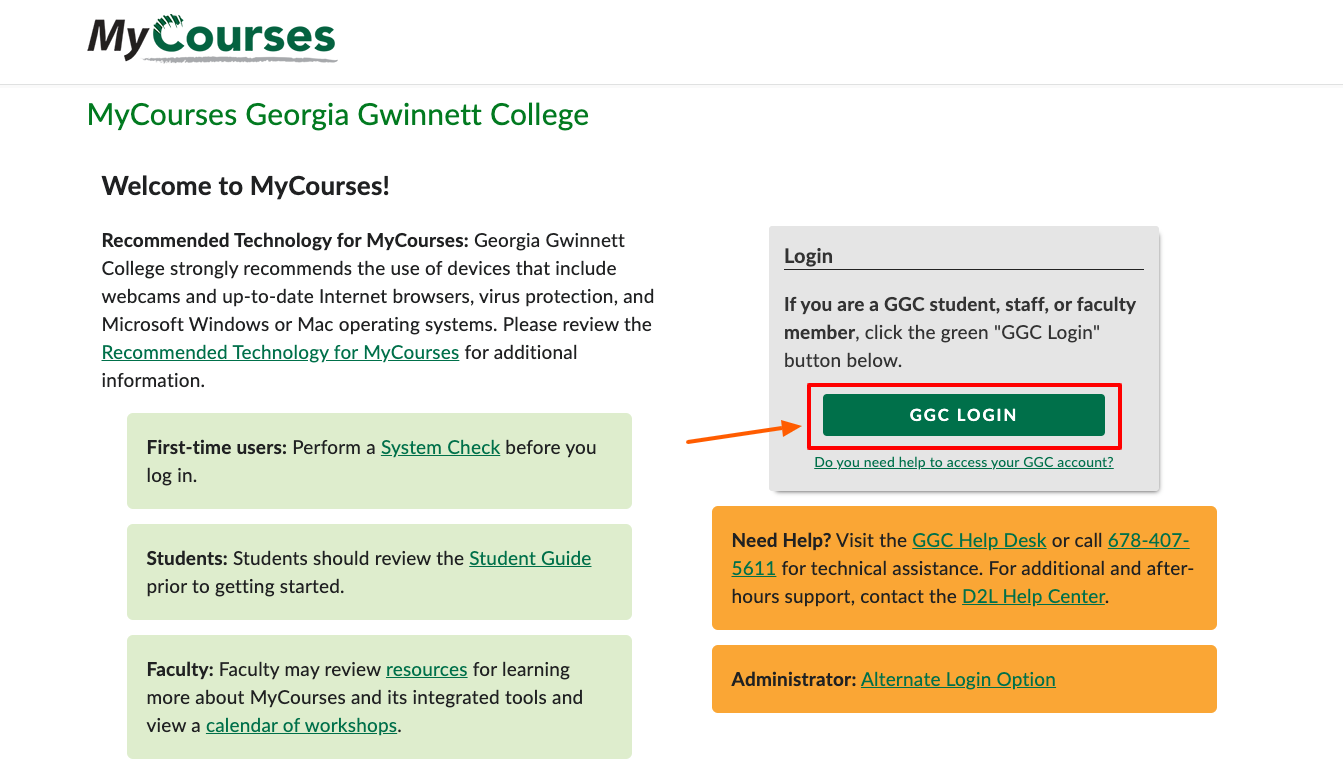
Task: Click 'Recommended Technology for MyCourses:' bold text
Action: point(285,241)
